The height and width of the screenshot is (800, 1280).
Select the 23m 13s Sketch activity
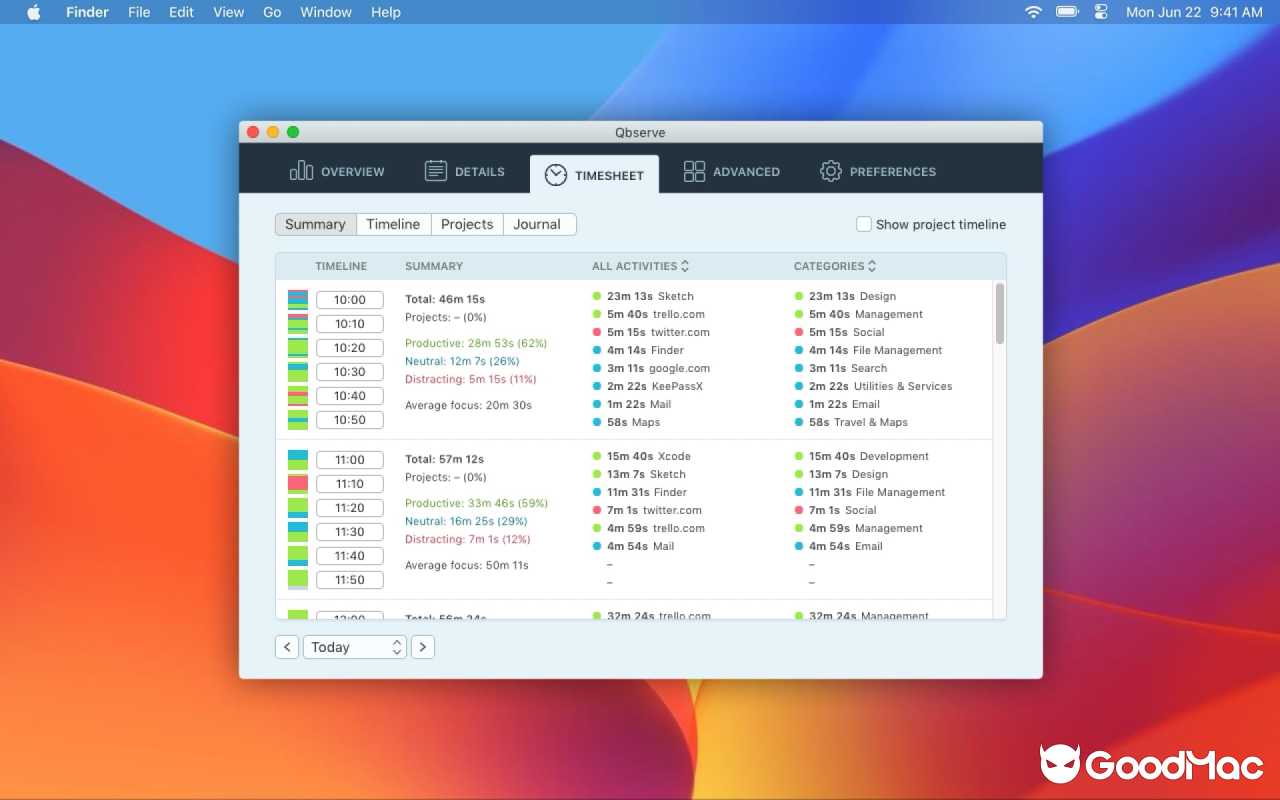[643, 296]
